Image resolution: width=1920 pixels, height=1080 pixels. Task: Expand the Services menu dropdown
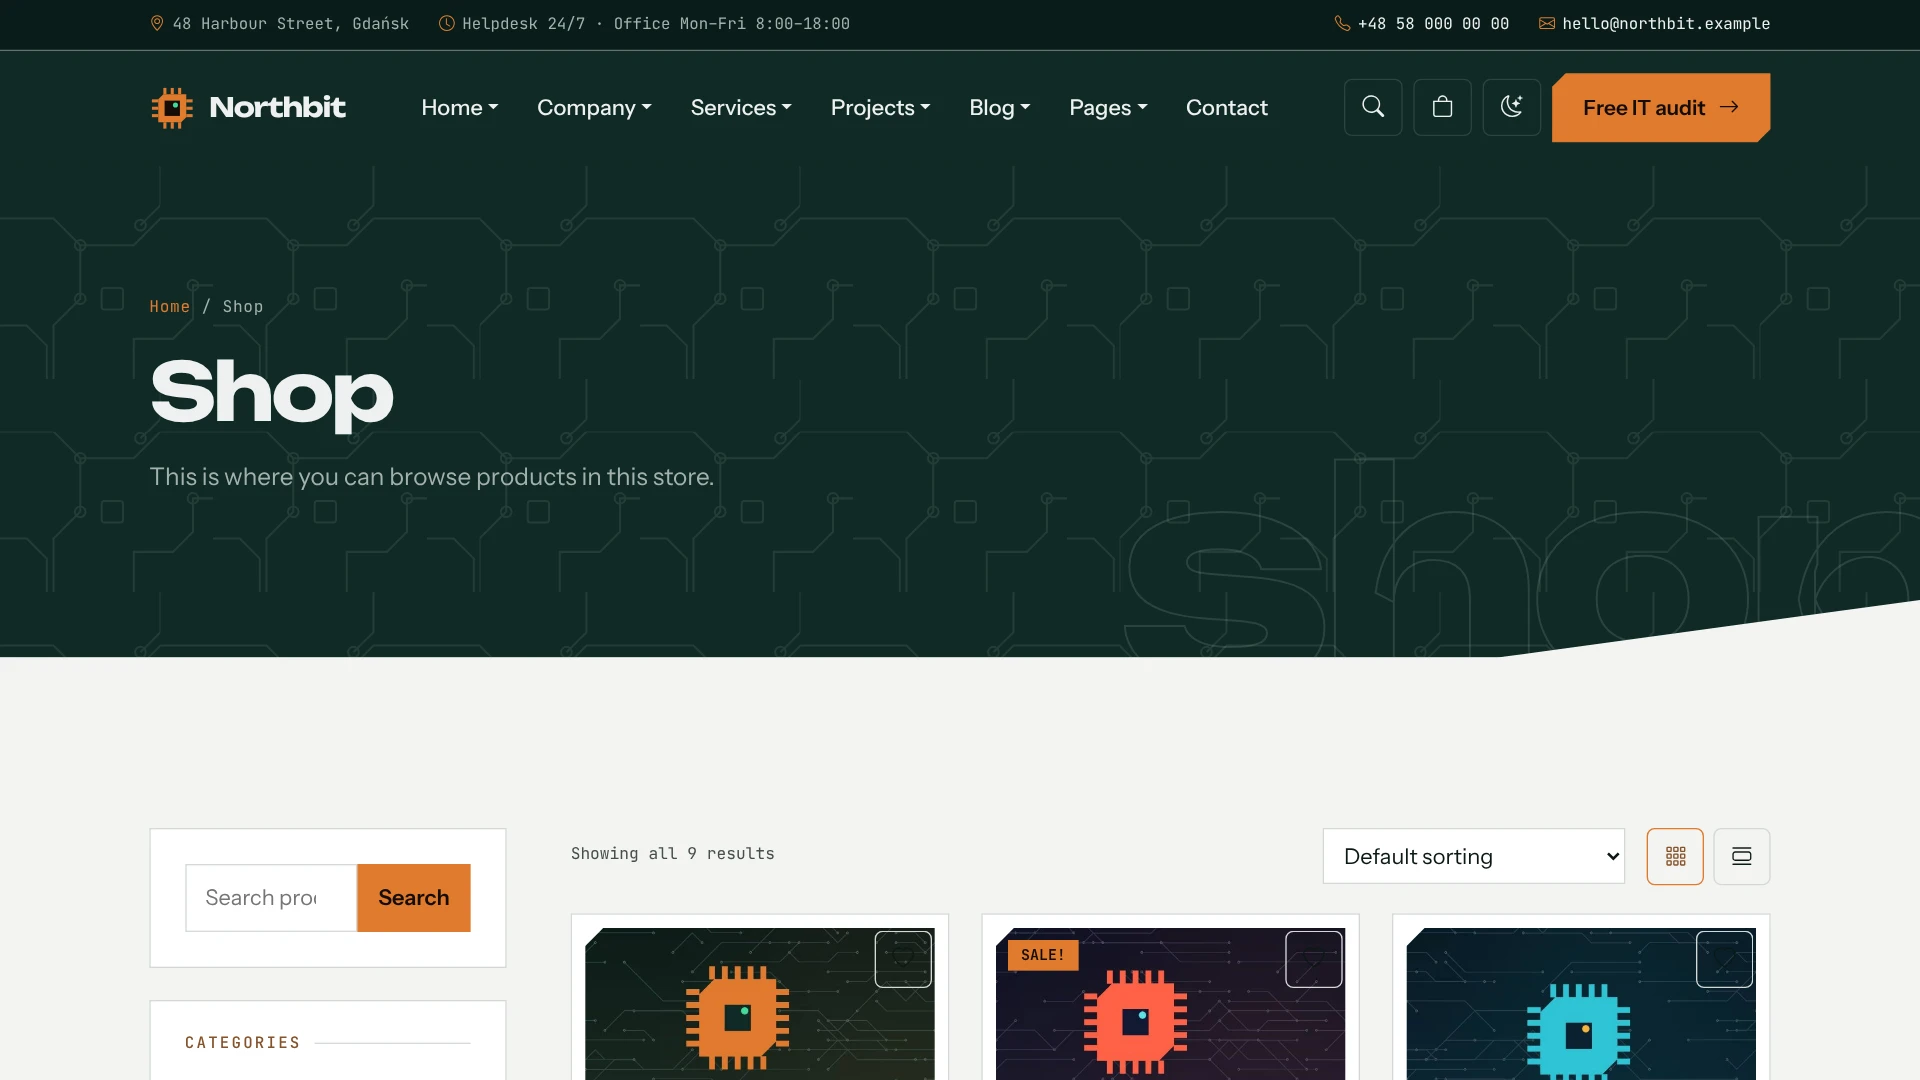pyautogui.click(x=741, y=107)
